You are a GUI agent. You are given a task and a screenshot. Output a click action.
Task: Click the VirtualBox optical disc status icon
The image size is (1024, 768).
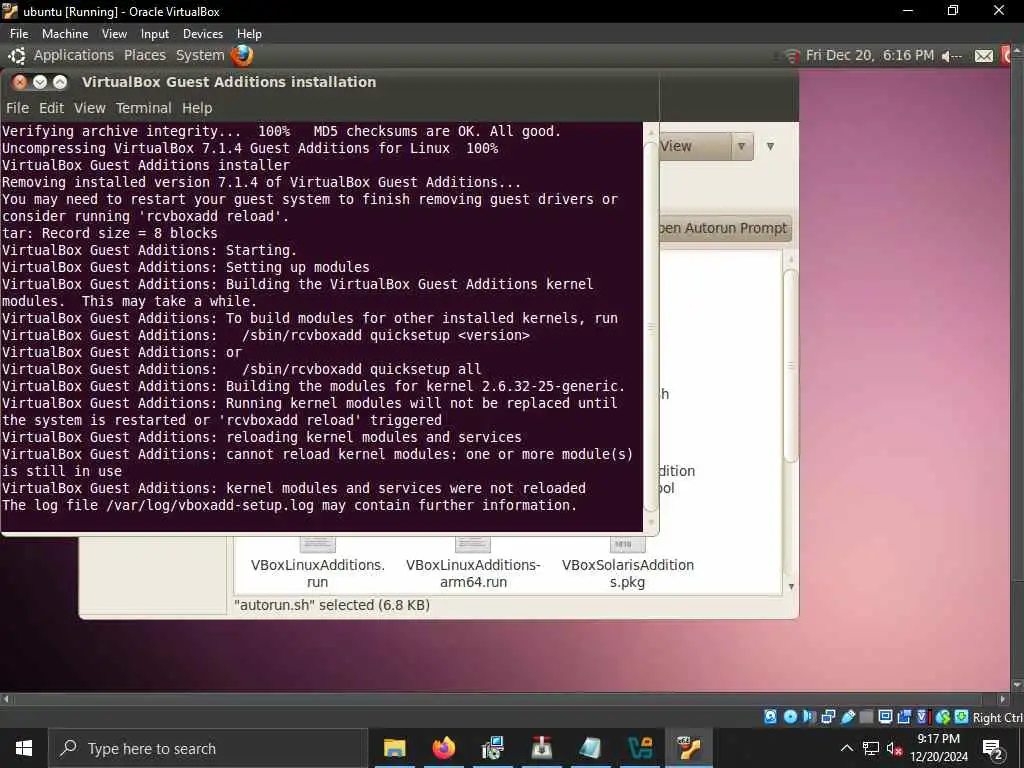coord(790,717)
